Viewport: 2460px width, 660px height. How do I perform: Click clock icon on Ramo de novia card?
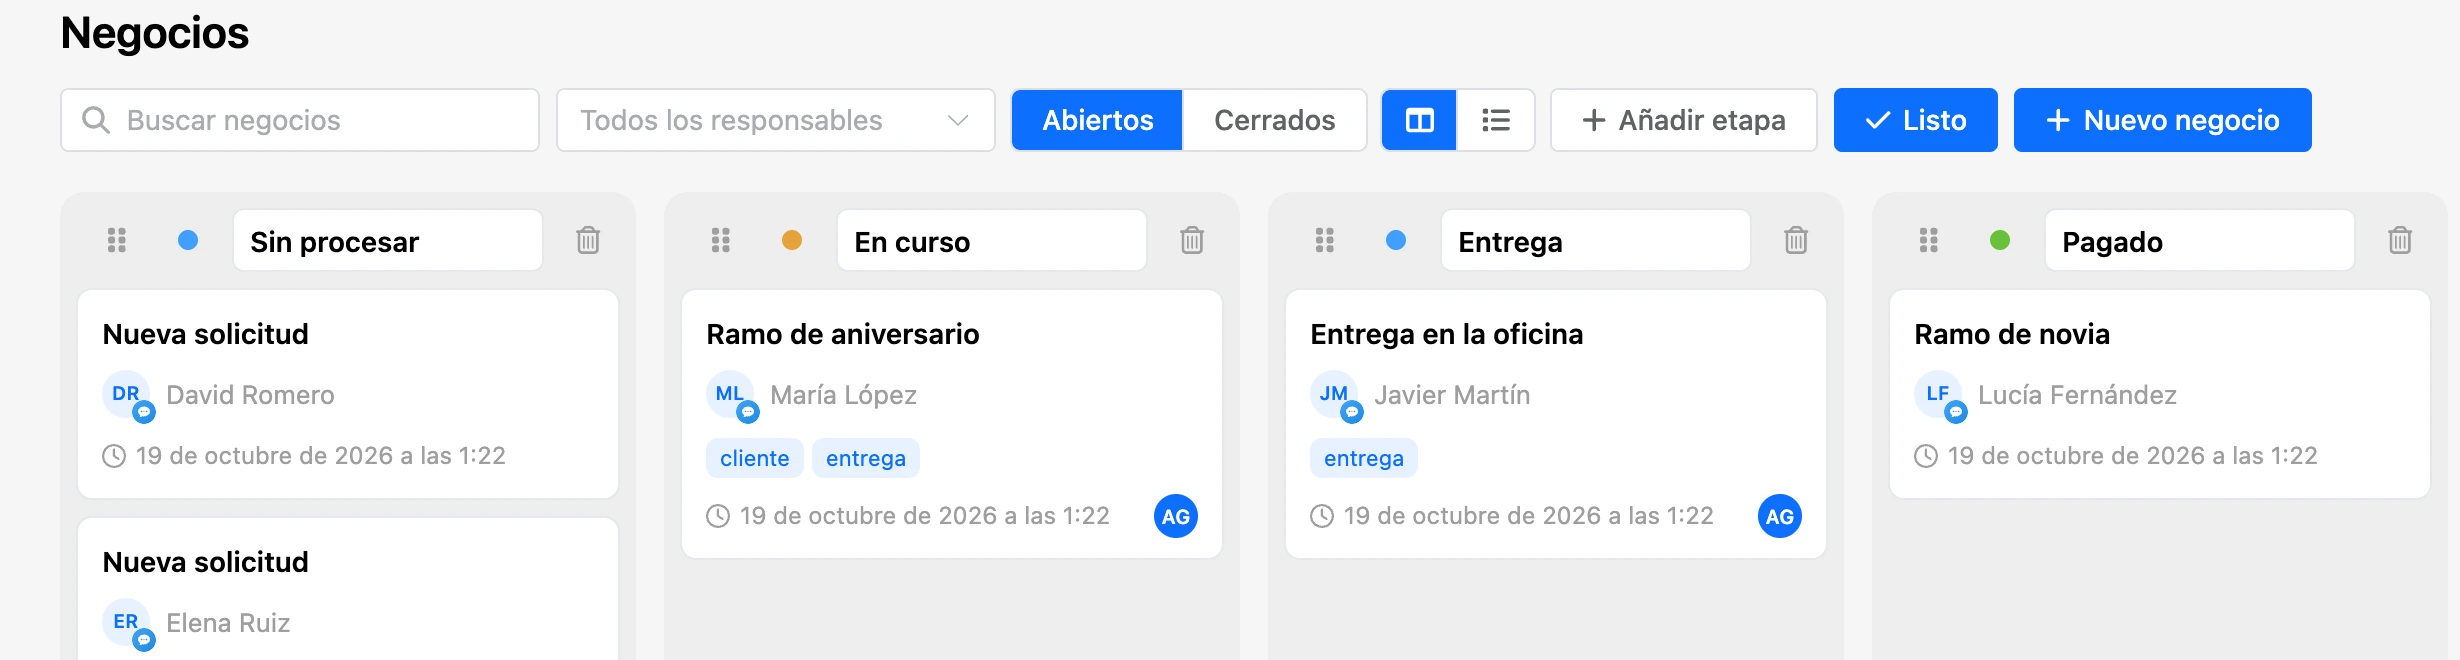[x=1926, y=456]
